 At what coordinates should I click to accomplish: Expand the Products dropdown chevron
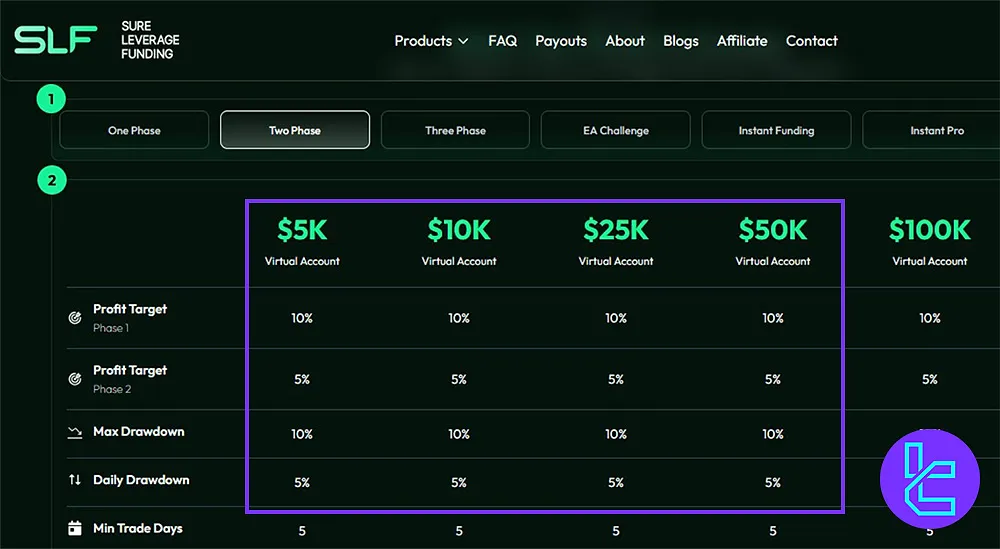[x=464, y=41]
